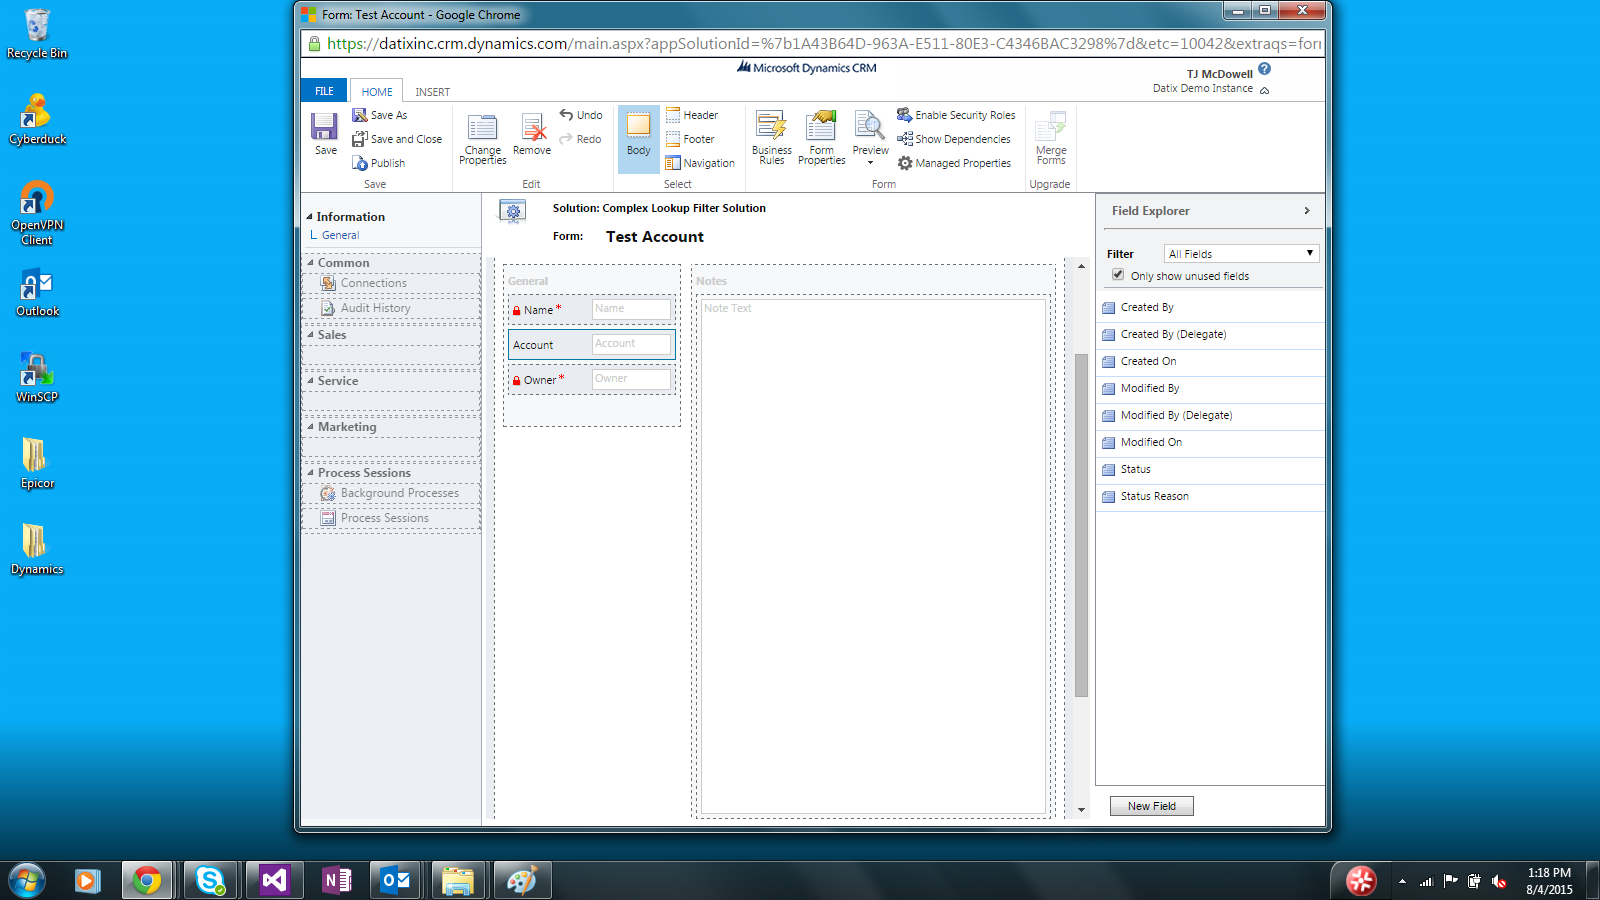The image size is (1600, 900).
Task: Open Managed Properties
Action: [x=954, y=163]
